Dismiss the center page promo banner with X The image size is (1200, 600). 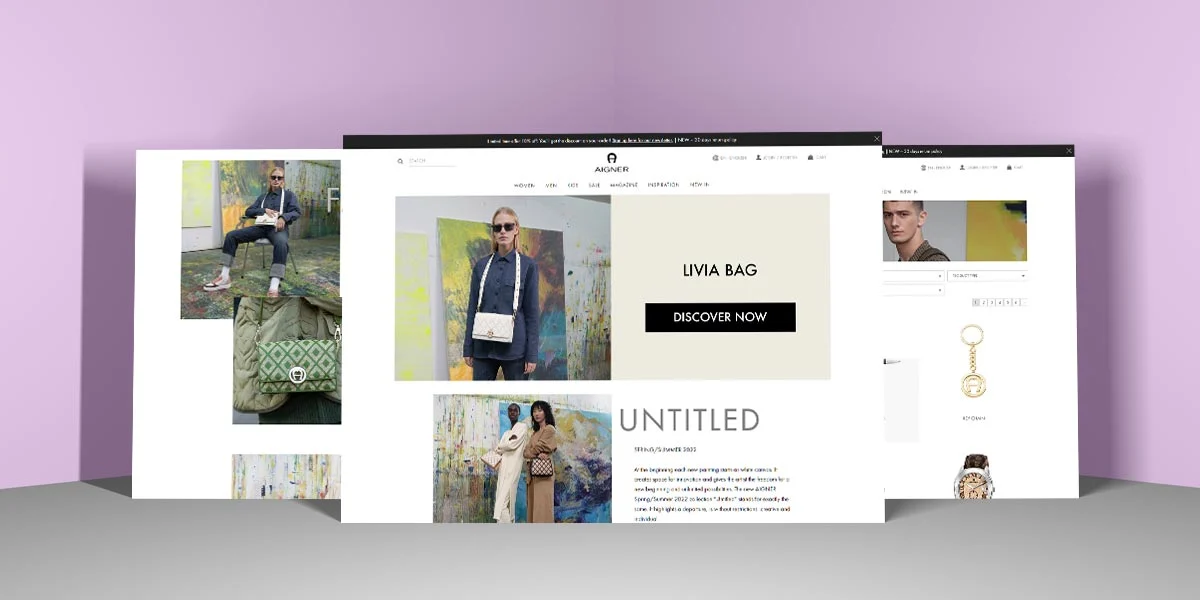(877, 139)
